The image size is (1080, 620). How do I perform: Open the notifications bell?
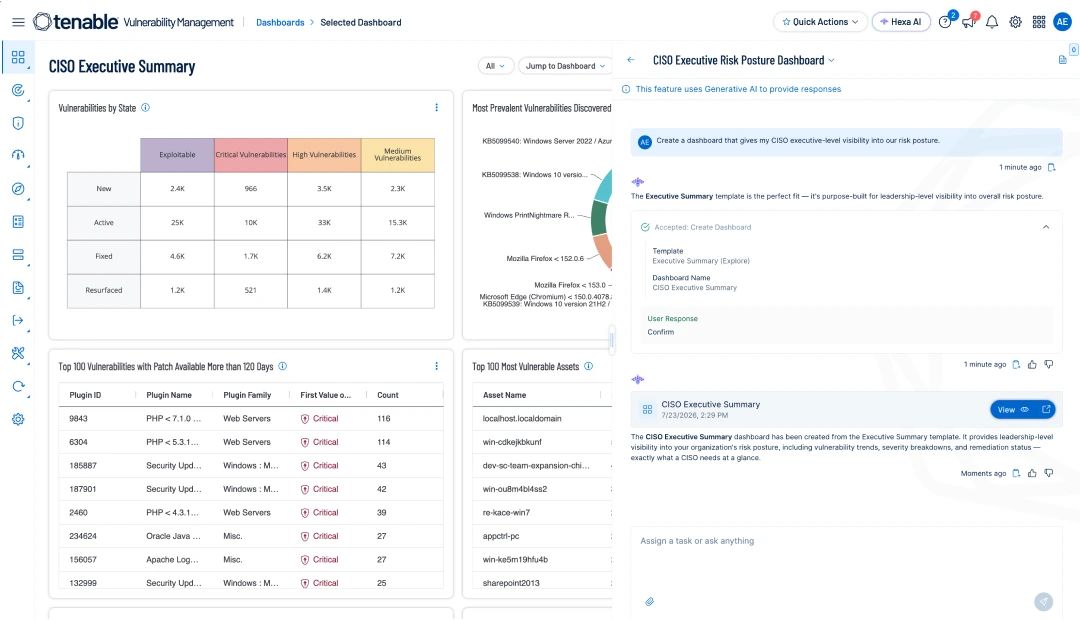[x=992, y=22]
